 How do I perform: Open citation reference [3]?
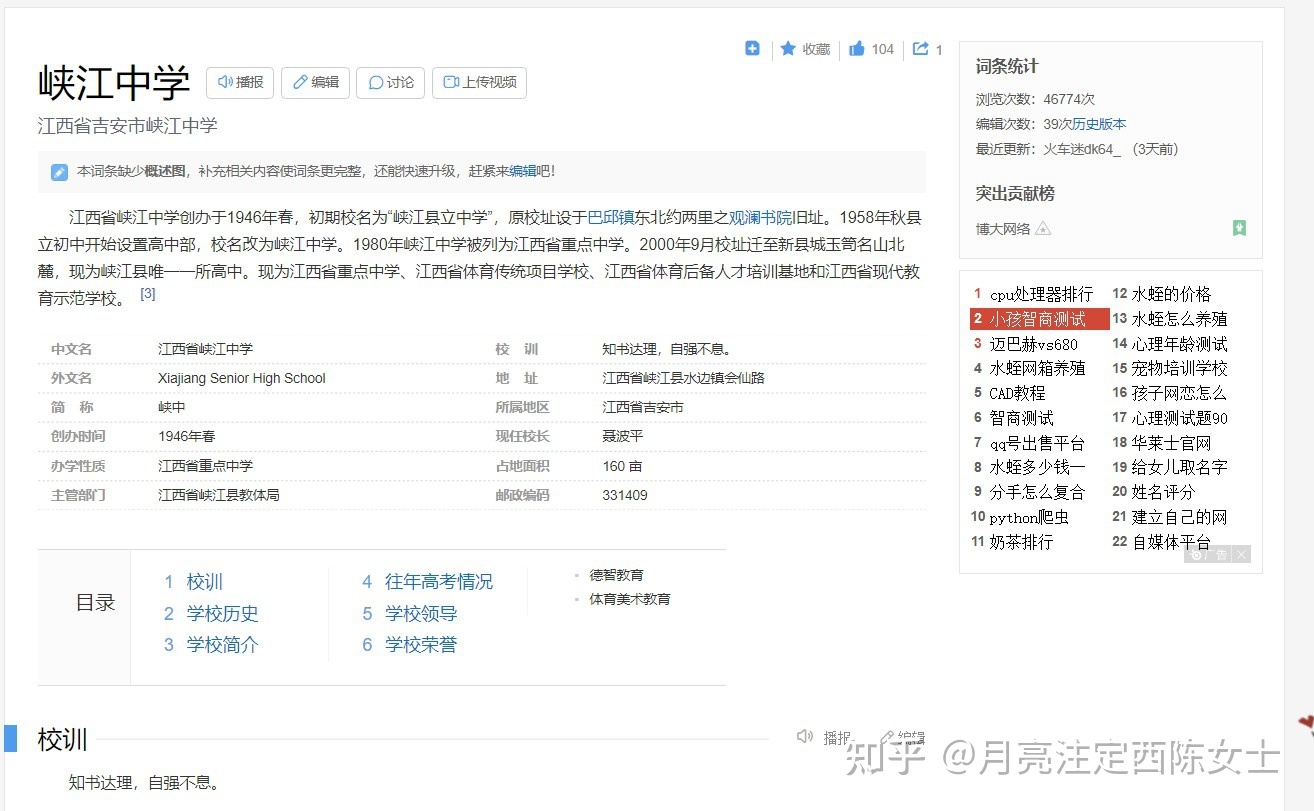pos(147,292)
